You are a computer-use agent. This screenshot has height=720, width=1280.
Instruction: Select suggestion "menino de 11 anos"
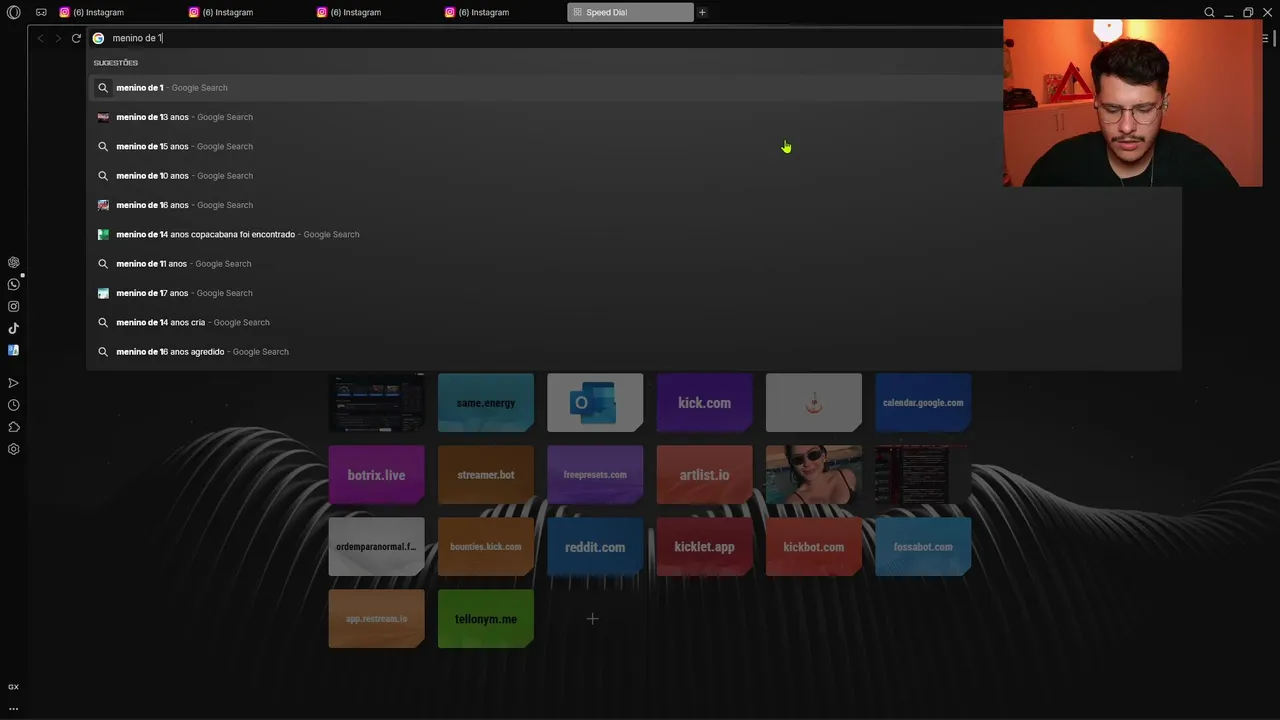pyautogui.click(x=634, y=264)
